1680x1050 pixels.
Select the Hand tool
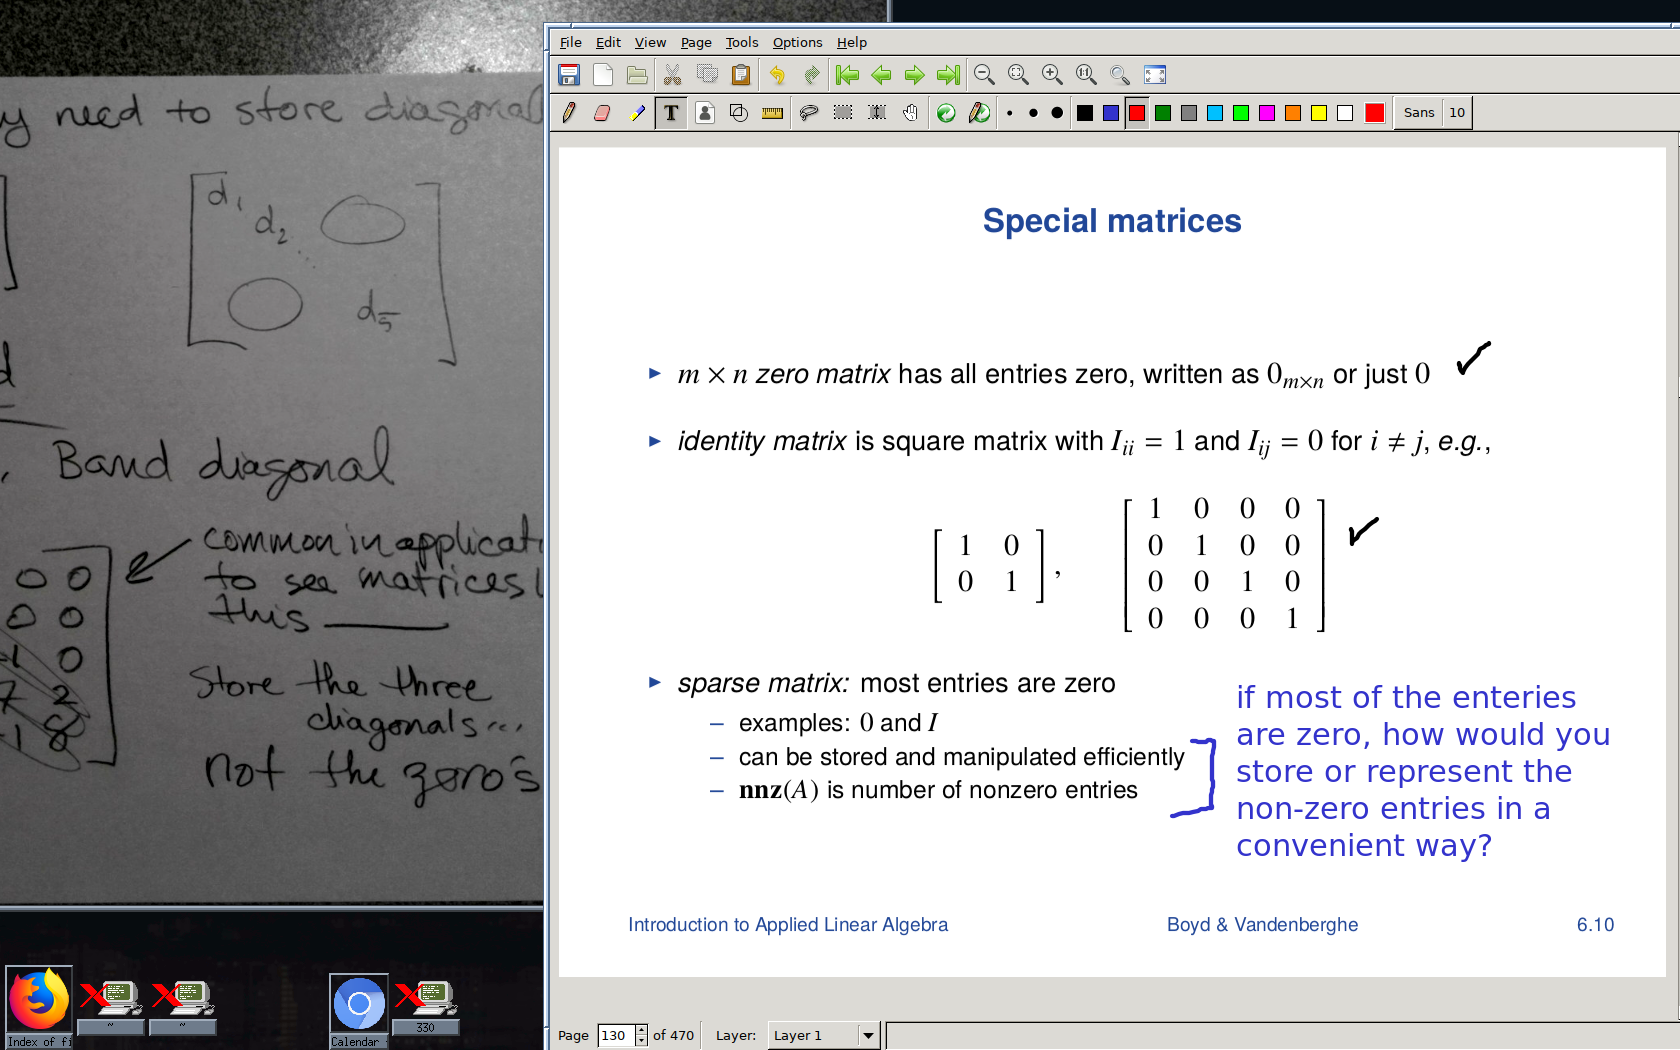pyautogui.click(x=910, y=113)
